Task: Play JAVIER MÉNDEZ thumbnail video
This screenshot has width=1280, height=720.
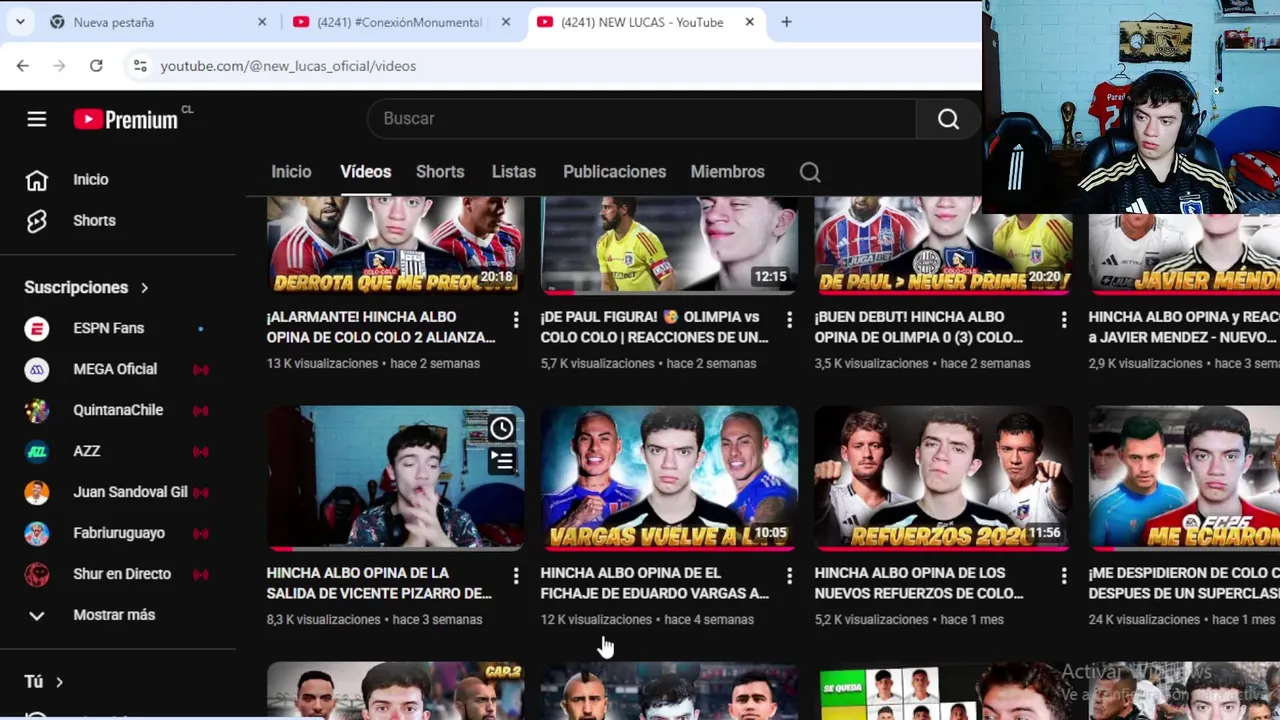Action: click(x=1184, y=253)
